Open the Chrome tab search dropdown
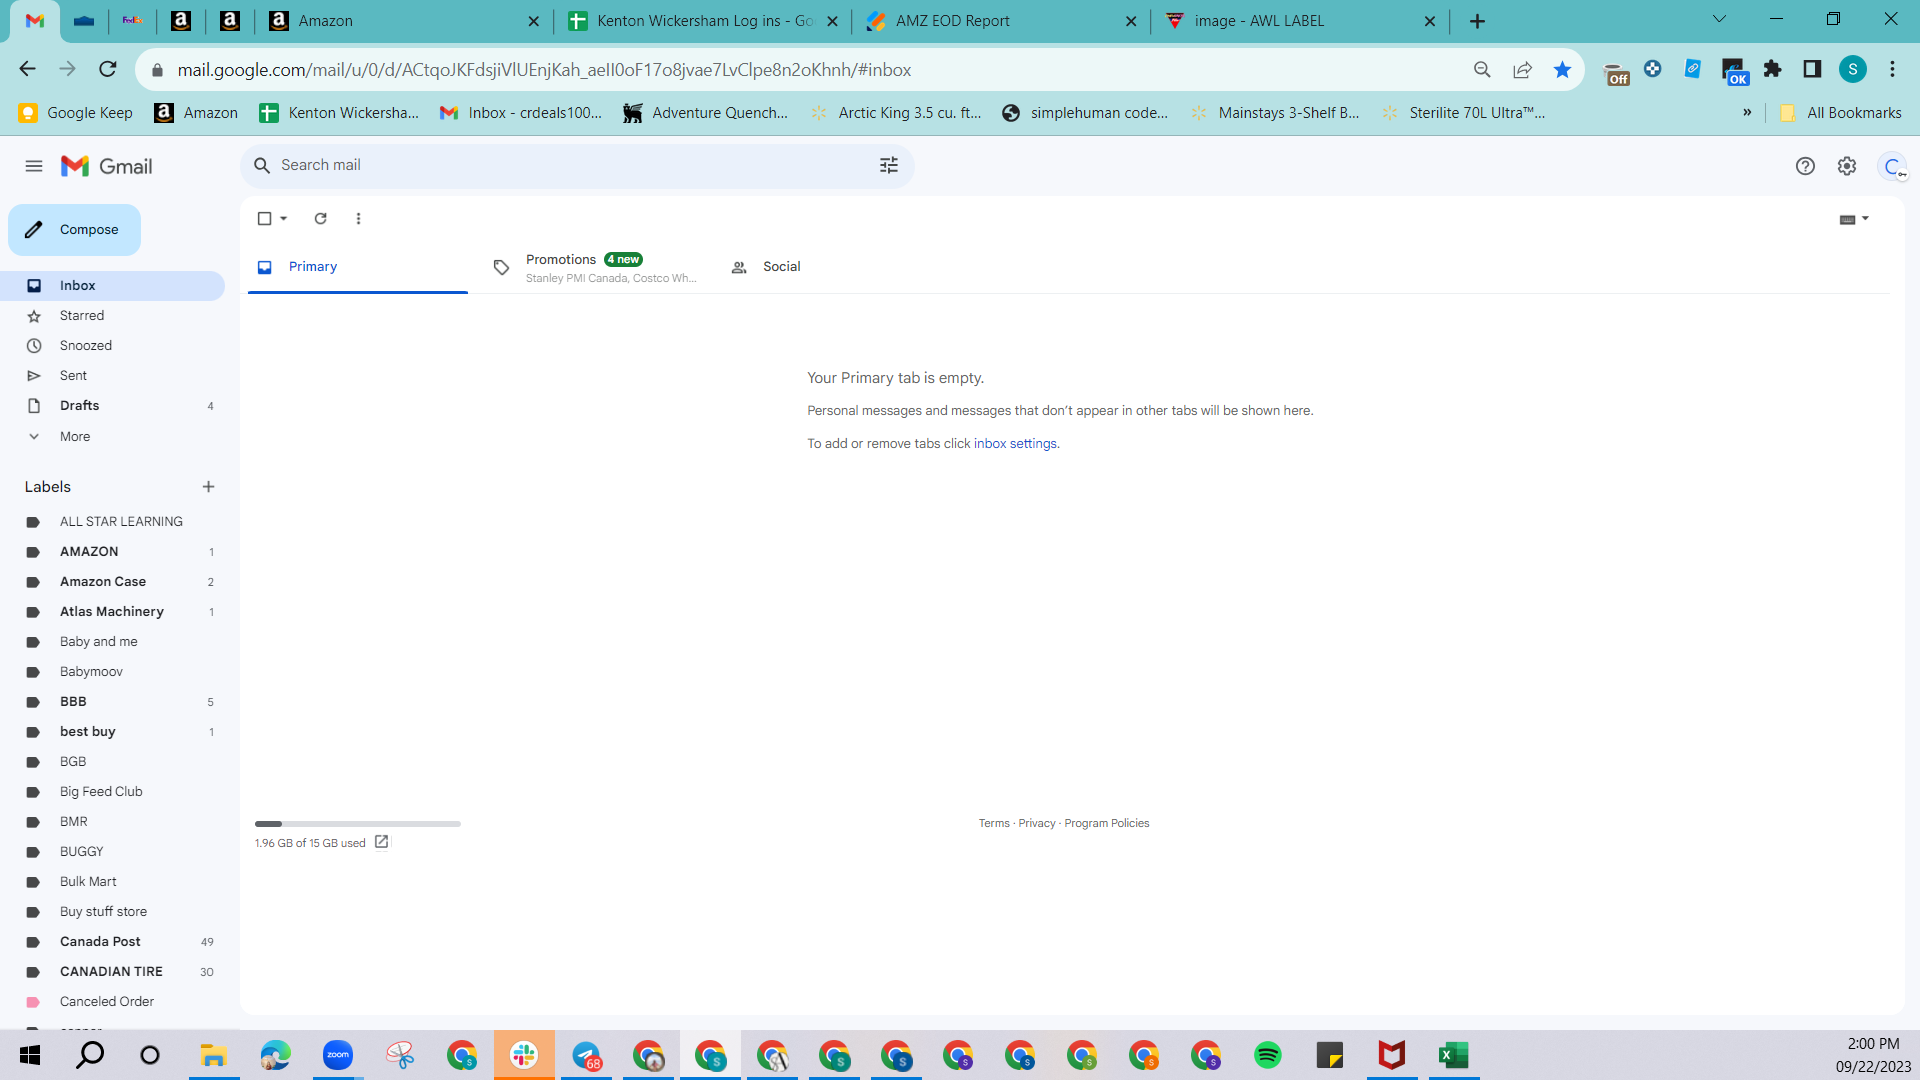1920x1080 pixels. point(1719,19)
